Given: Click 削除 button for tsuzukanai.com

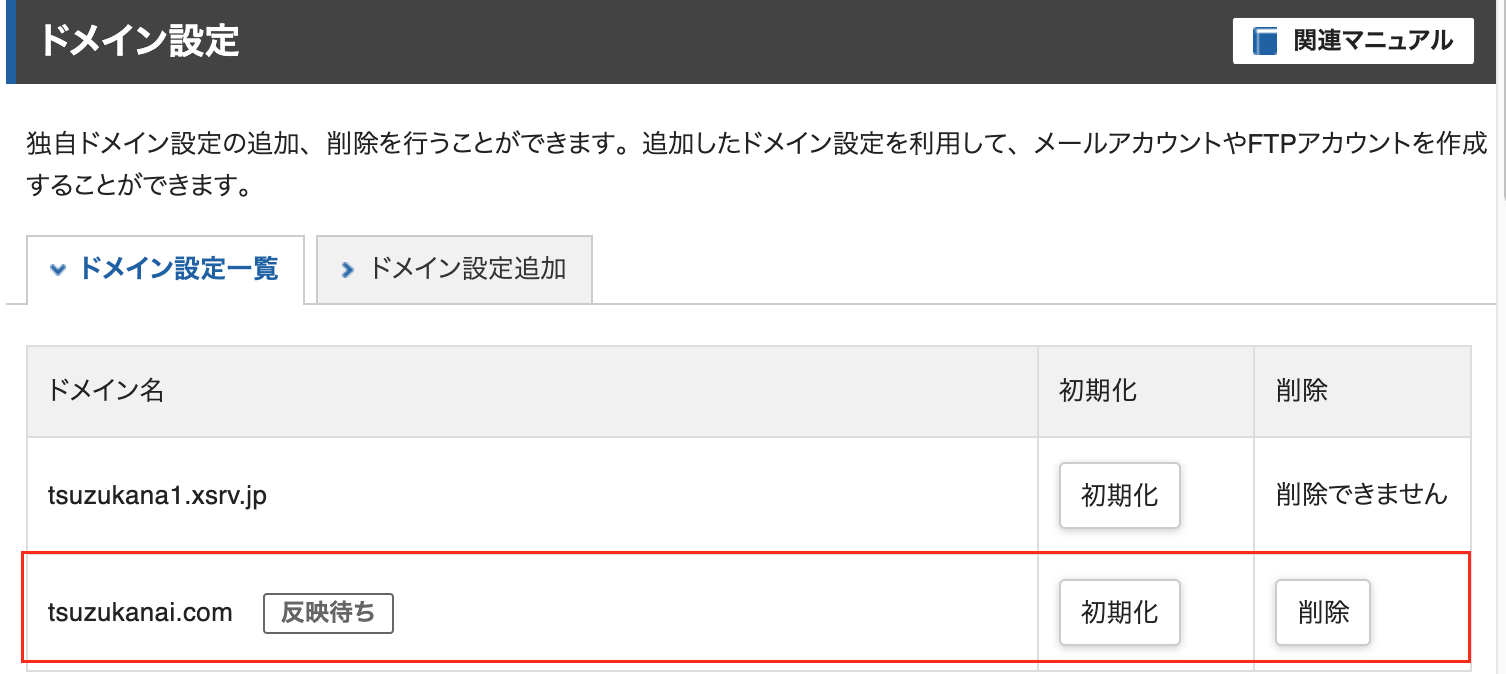Looking at the screenshot, I should [1323, 612].
